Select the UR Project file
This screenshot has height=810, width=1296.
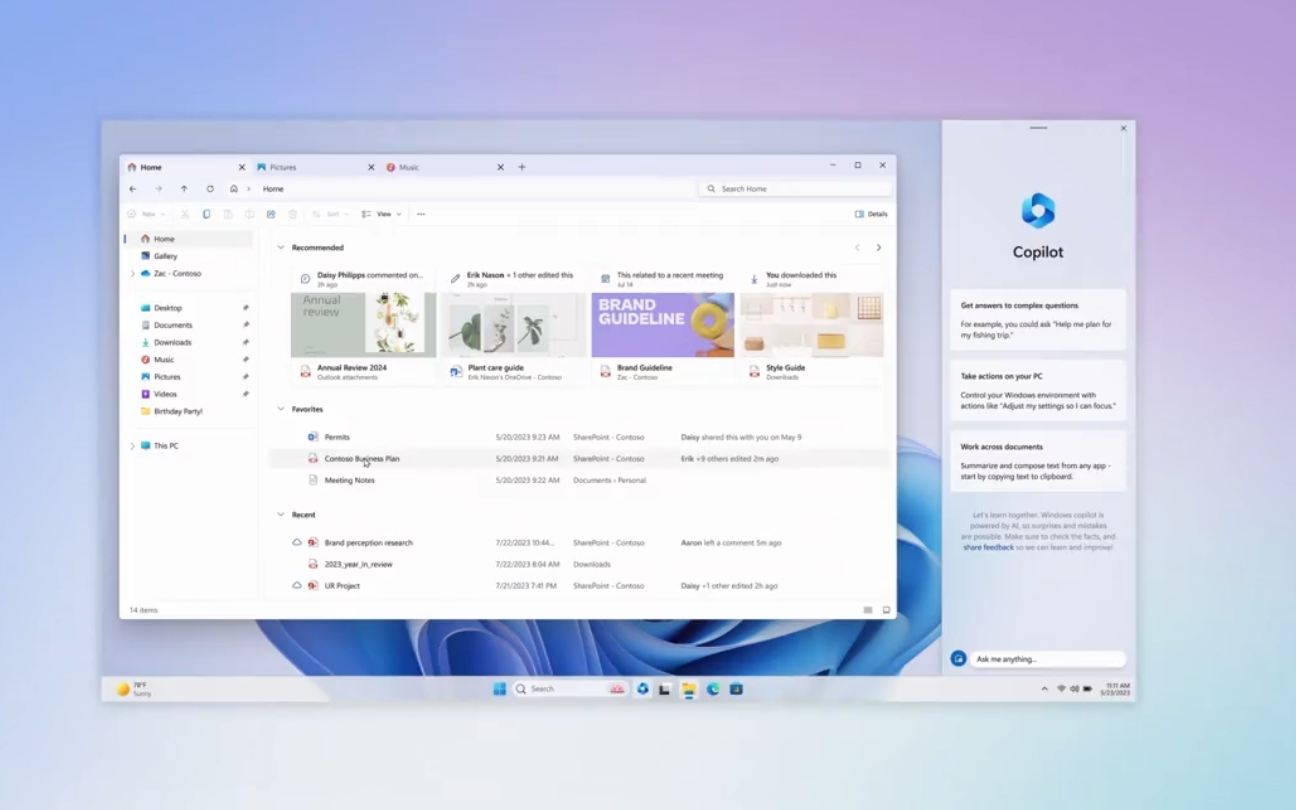coord(580,586)
